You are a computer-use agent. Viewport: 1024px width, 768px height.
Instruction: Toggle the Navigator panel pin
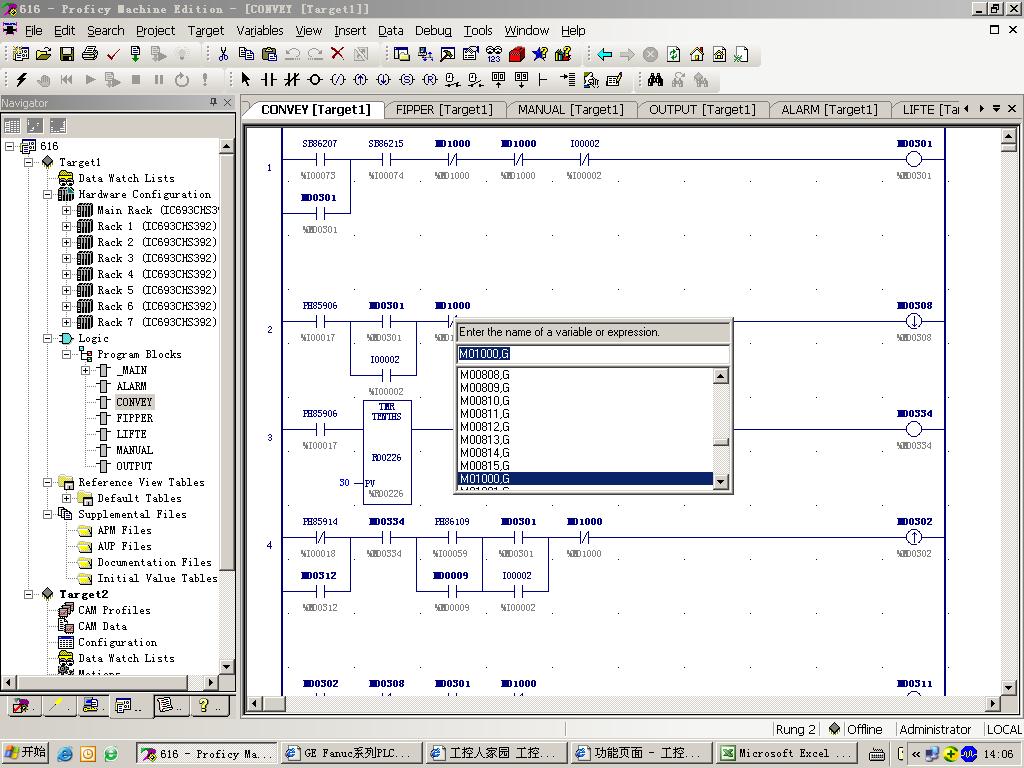click(213, 102)
